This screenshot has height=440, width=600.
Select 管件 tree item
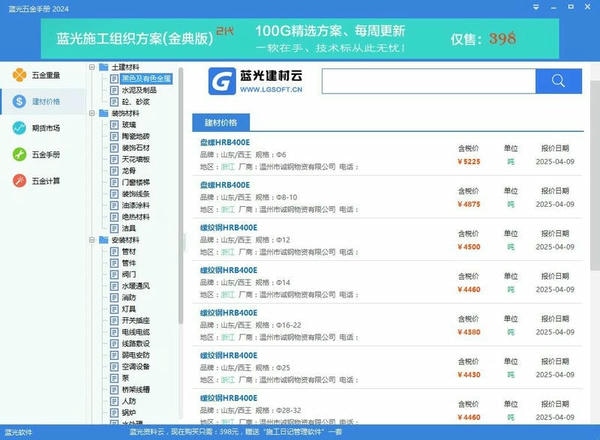pos(129,263)
